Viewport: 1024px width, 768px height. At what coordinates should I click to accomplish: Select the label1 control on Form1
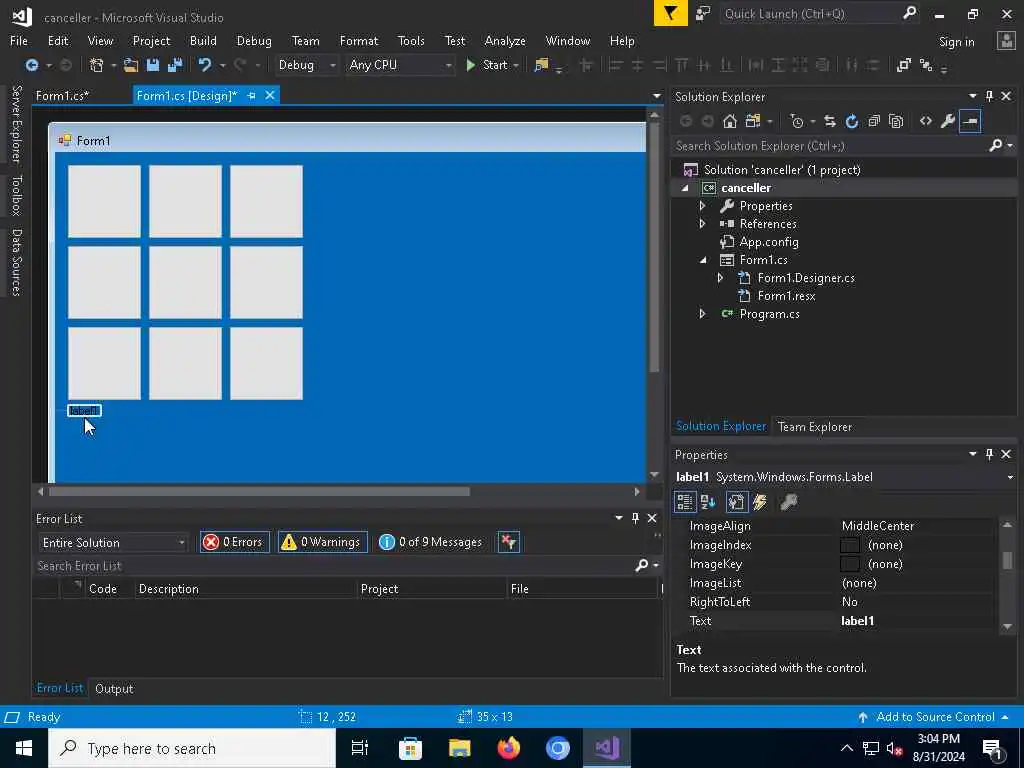[x=84, y=411]
